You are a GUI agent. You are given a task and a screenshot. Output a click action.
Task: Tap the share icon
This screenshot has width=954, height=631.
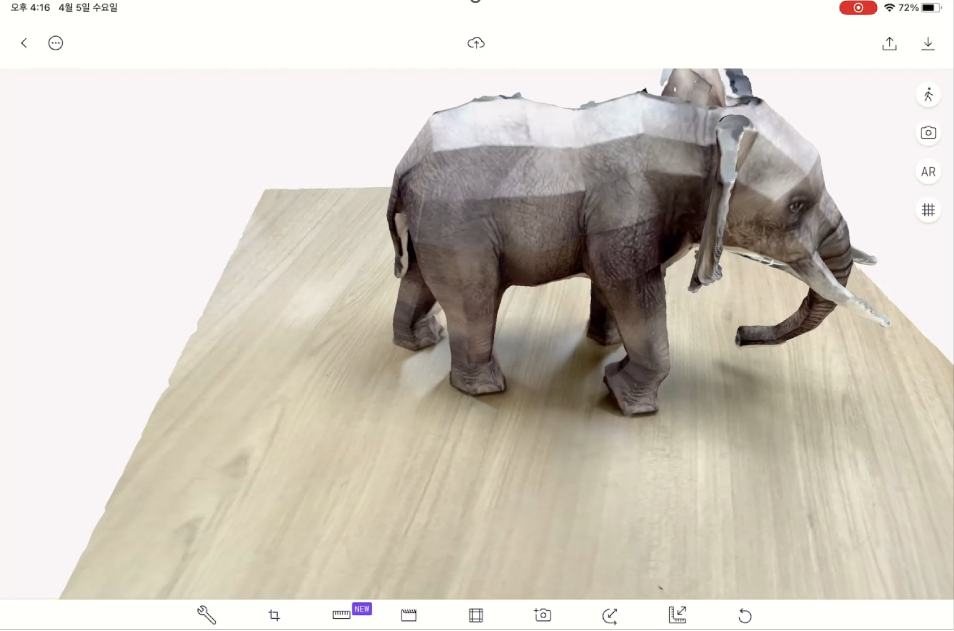[889, 43]
